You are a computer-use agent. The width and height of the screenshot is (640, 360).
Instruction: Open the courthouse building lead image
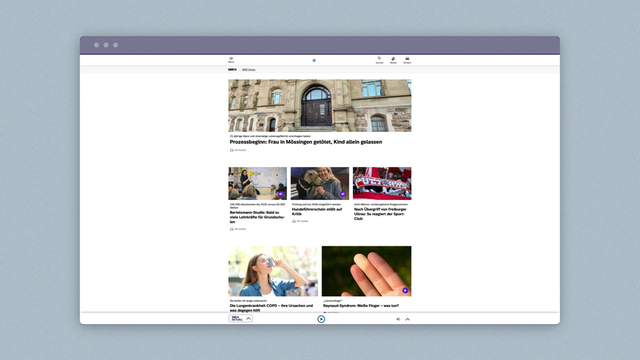point(320,105)
